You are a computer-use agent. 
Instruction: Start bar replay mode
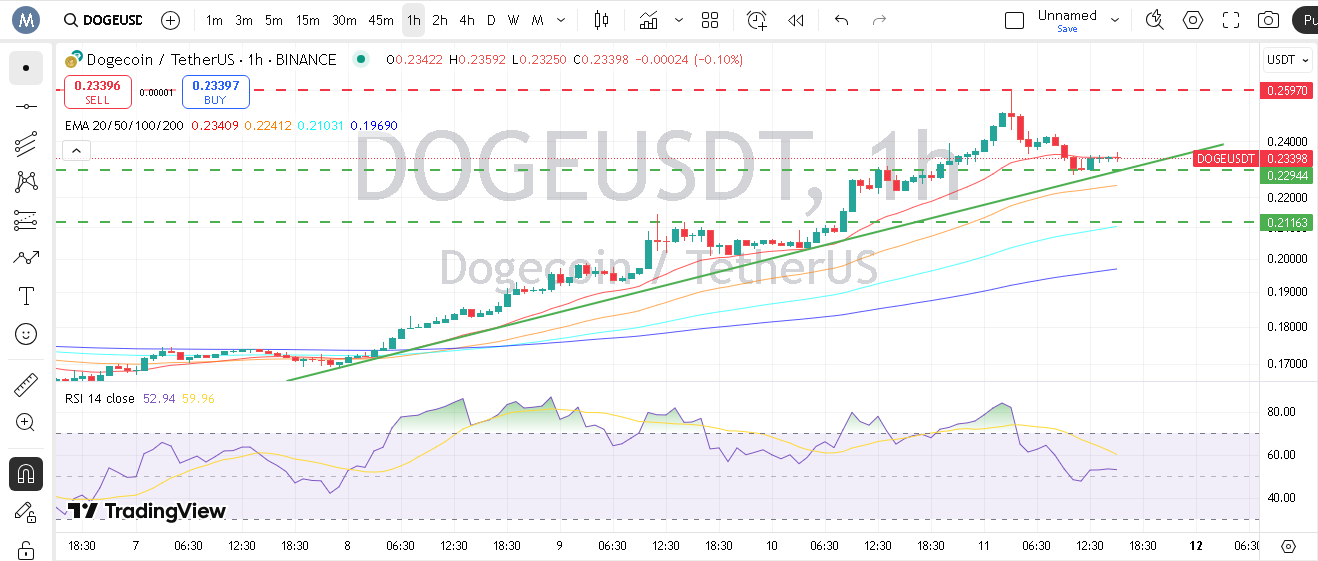point(796,20)
